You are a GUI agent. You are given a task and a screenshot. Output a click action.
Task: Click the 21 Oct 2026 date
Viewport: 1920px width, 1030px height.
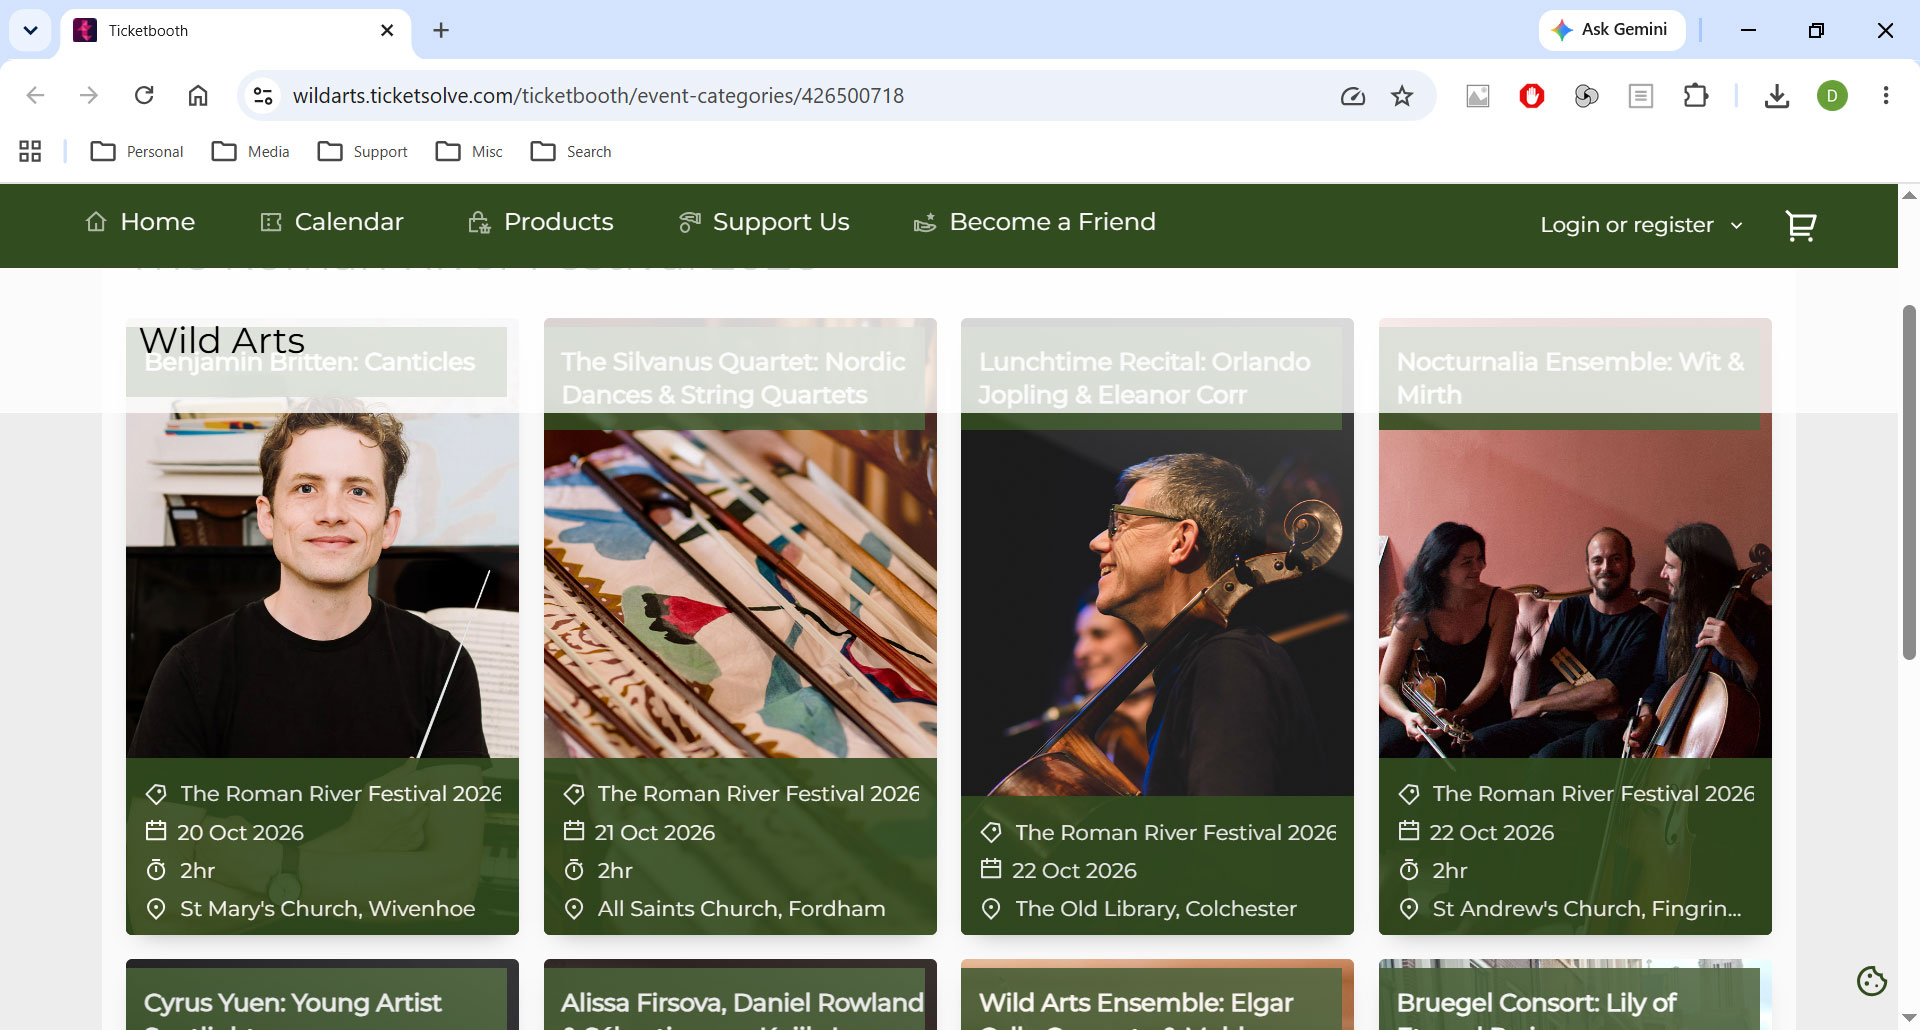click(x=655, y=832)
